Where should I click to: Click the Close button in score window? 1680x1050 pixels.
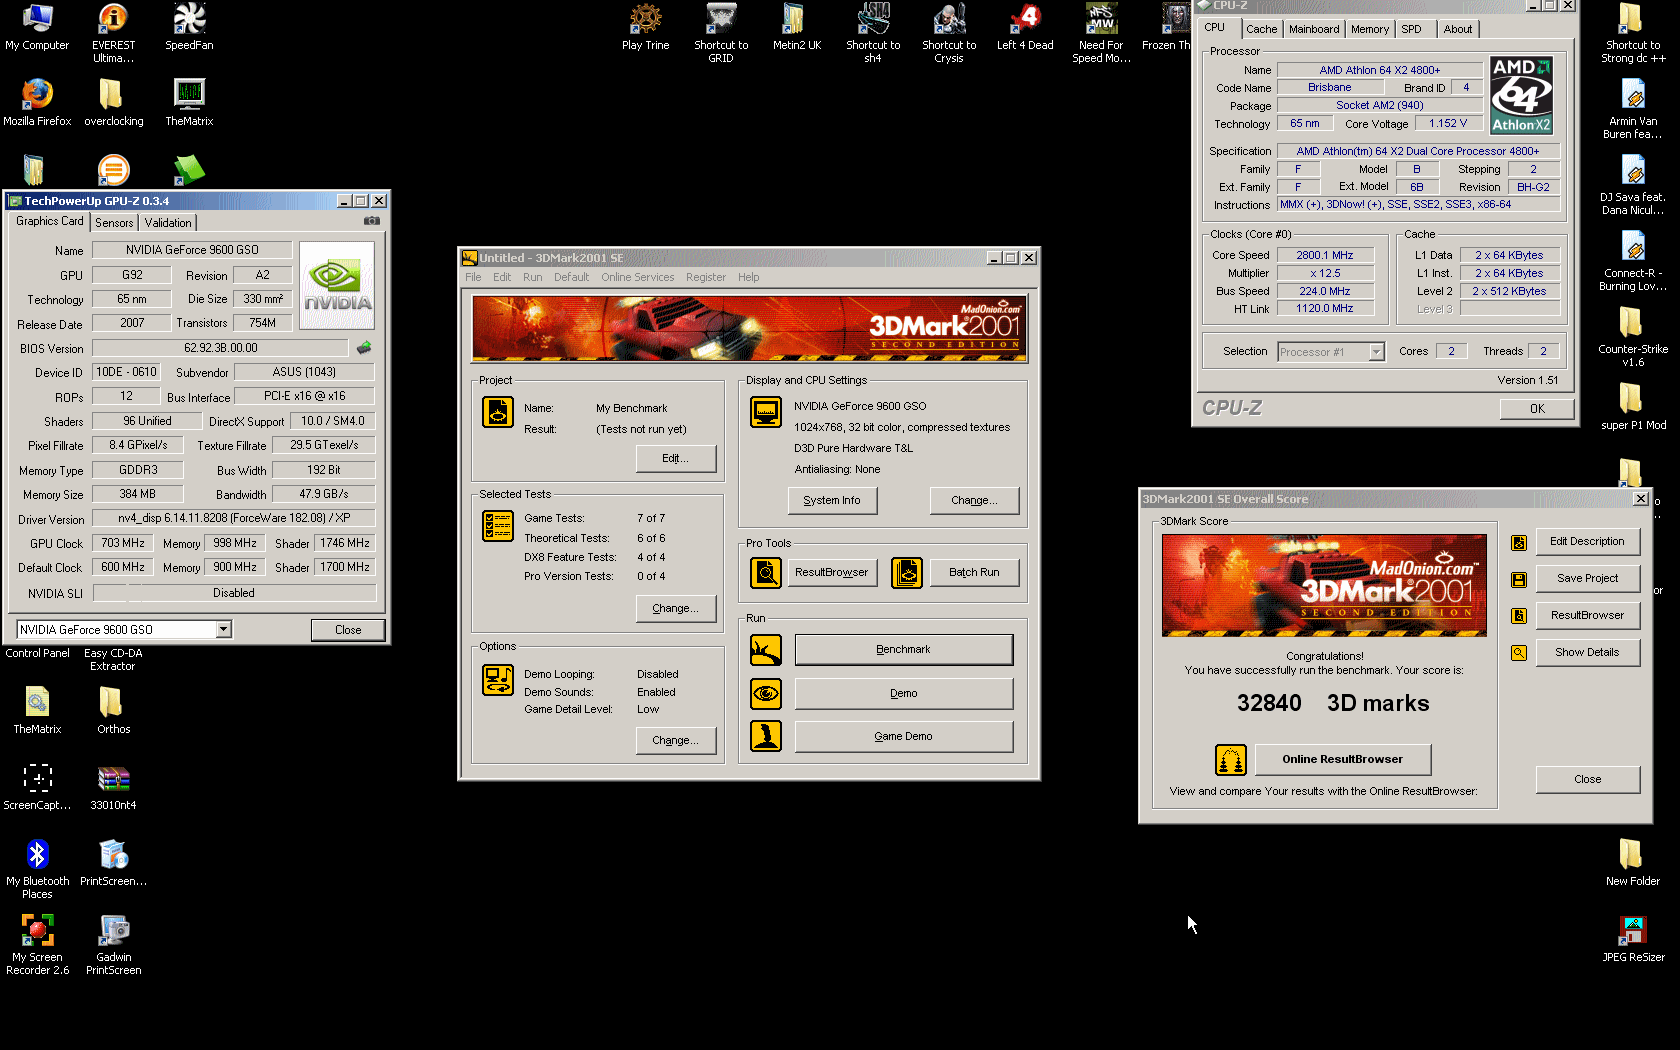(1587, 780)
